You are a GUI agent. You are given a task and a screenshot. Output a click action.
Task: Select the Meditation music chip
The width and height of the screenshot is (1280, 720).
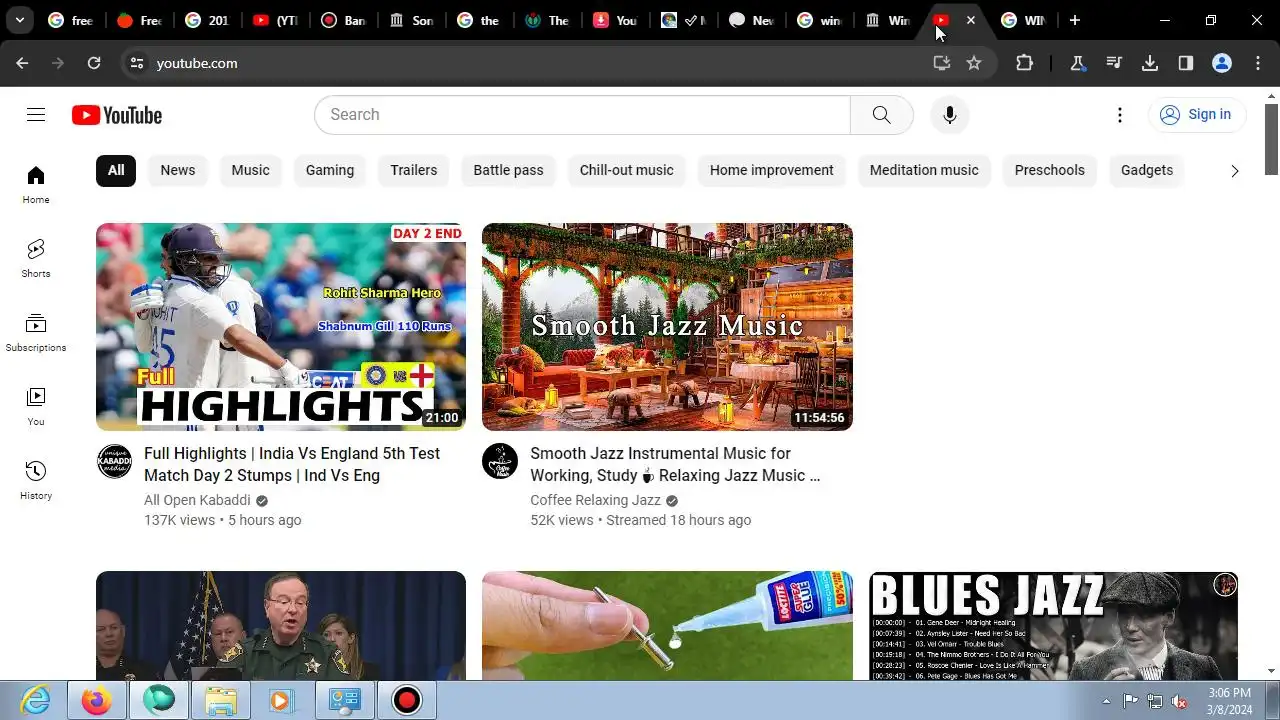[x=924, y=170]
